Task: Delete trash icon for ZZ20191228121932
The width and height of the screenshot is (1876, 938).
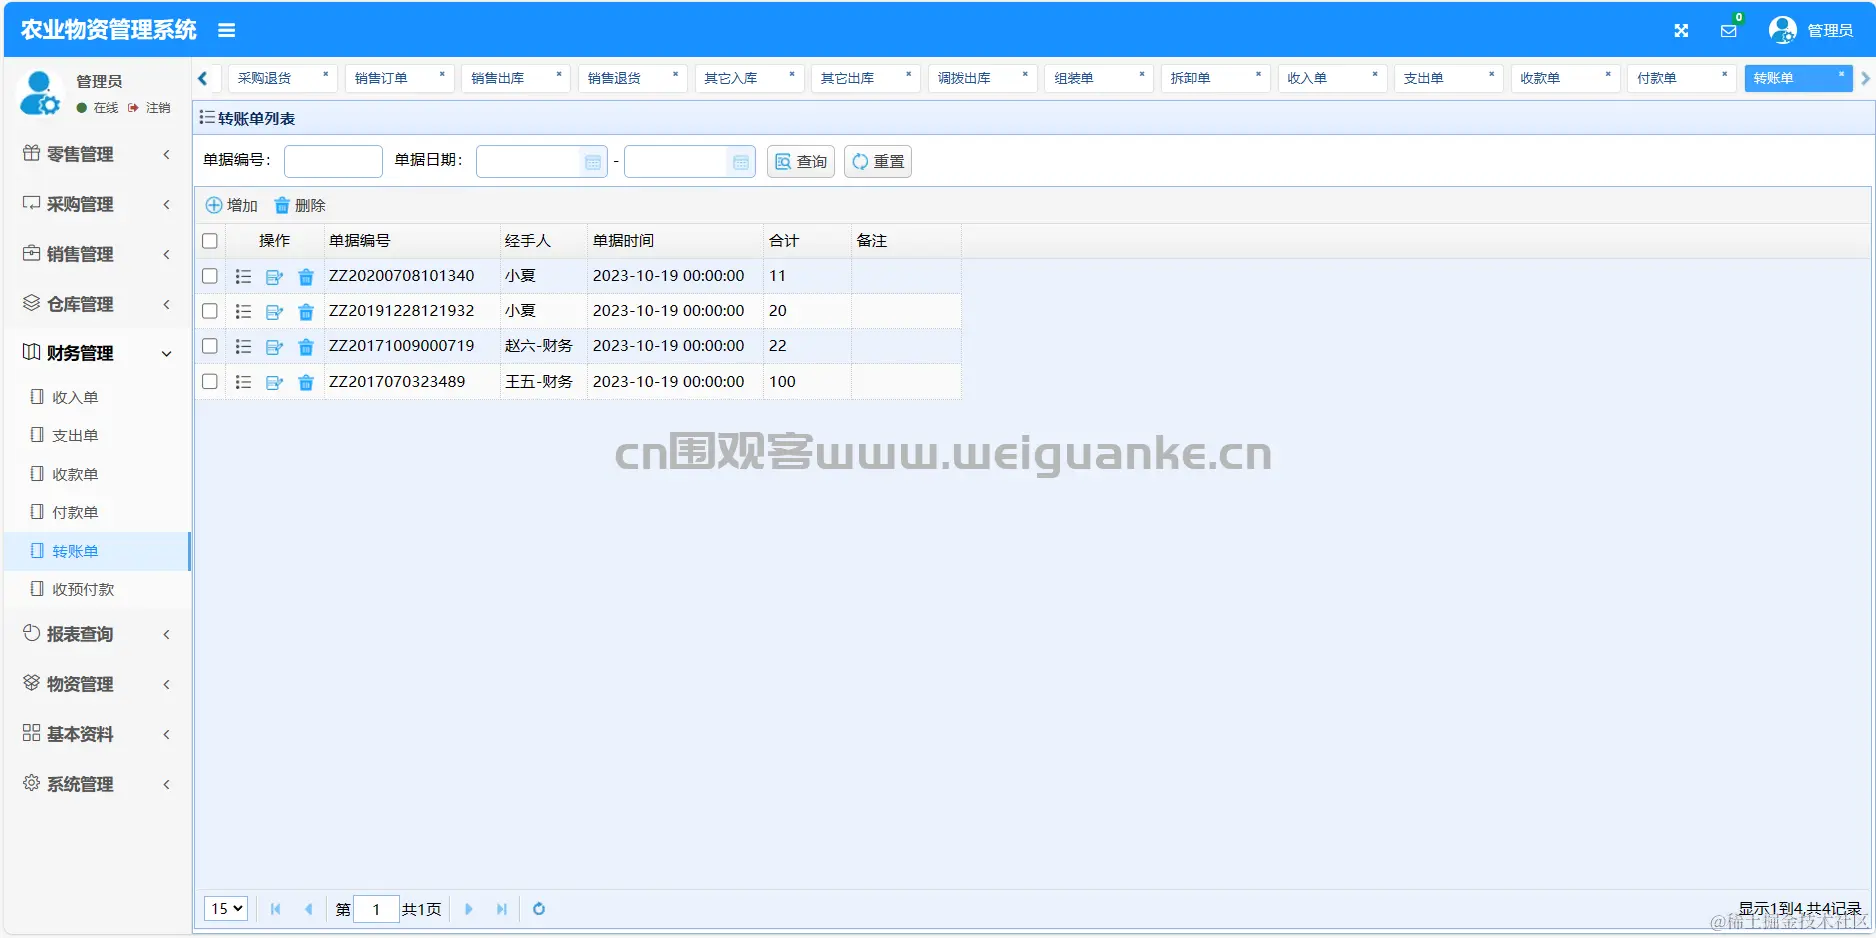Action: point(306,312)
